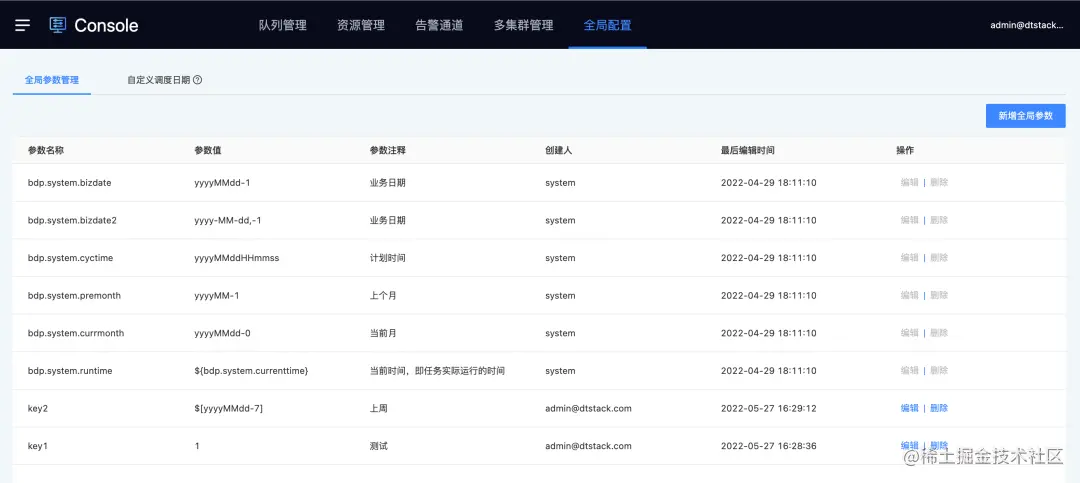Click 删除 for the bdp.system.cyctime row
Screen dimensions: 1080x483
[939, 258]
